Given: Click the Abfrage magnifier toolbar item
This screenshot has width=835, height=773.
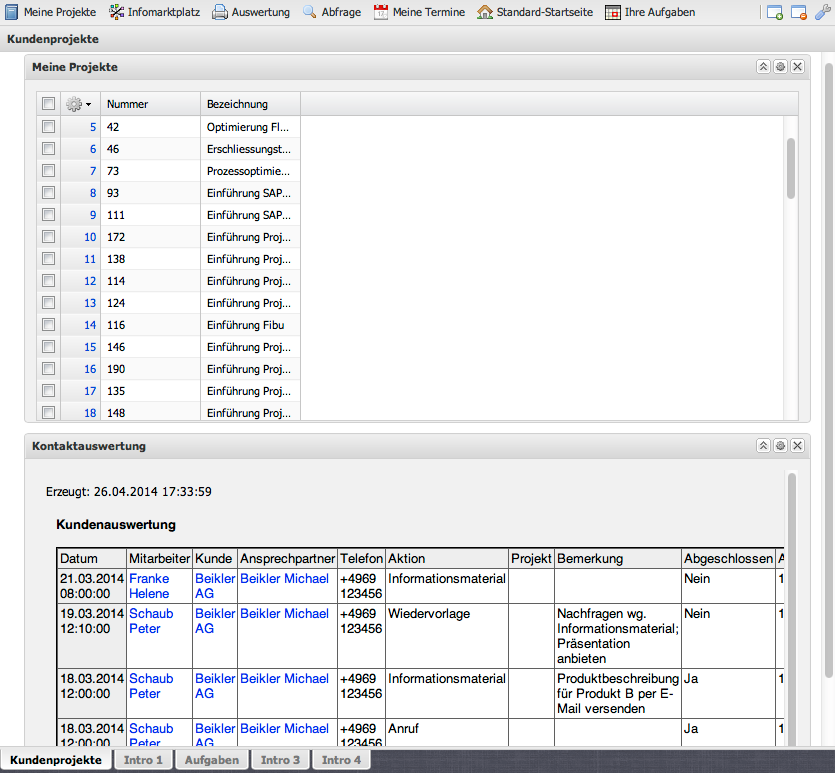Looking at the screenshot, I should (331, 12).
